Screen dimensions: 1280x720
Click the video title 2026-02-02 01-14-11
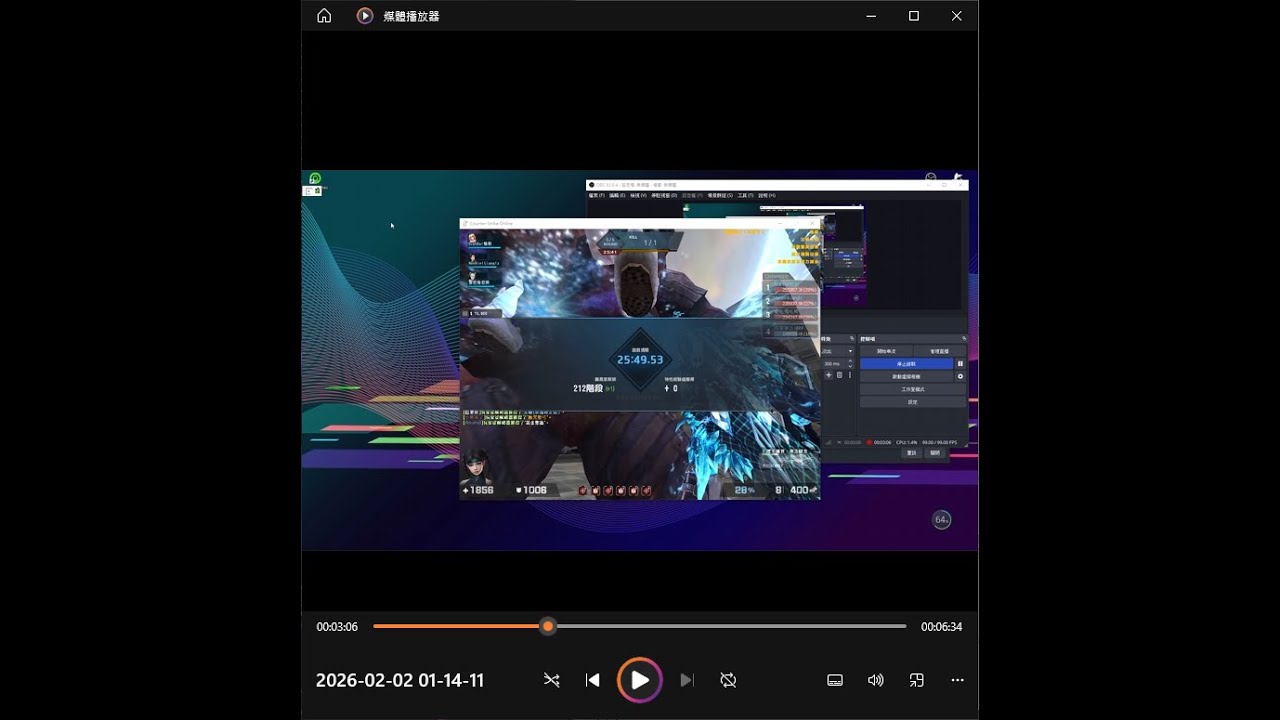coord(400,680)
